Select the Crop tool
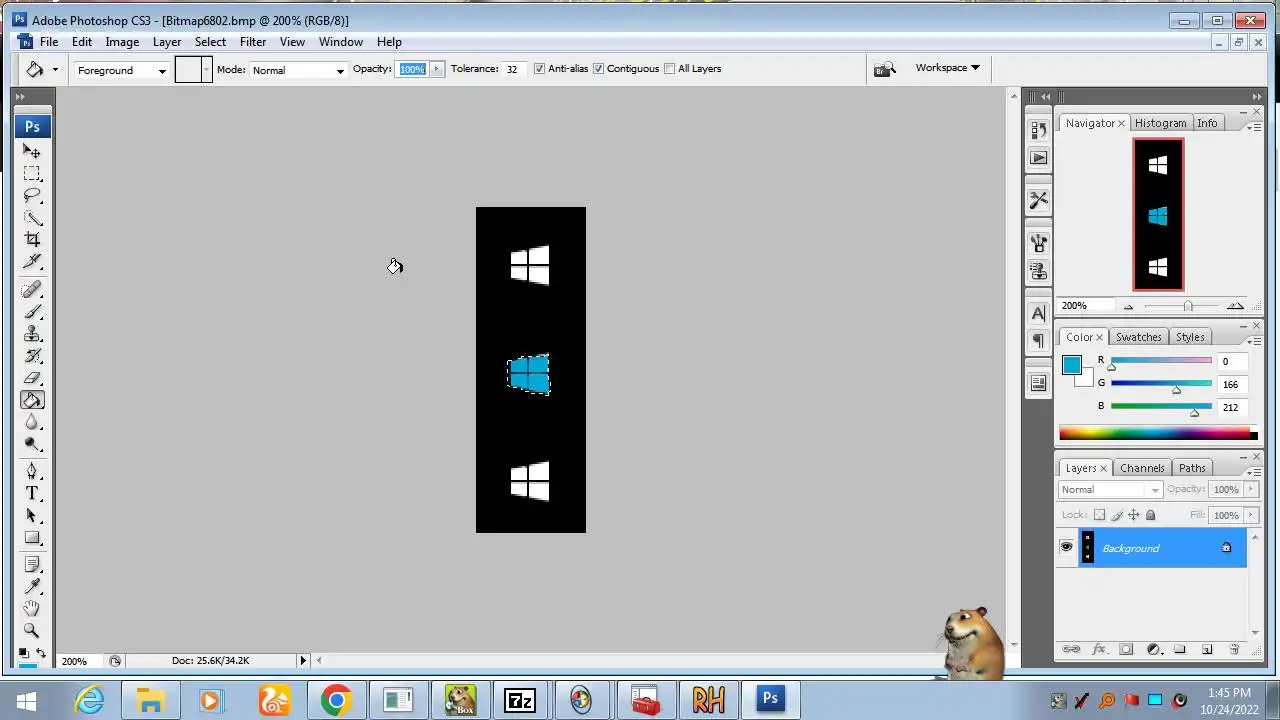This screenshot has width=1280, height=720. (x=32, y=239)
